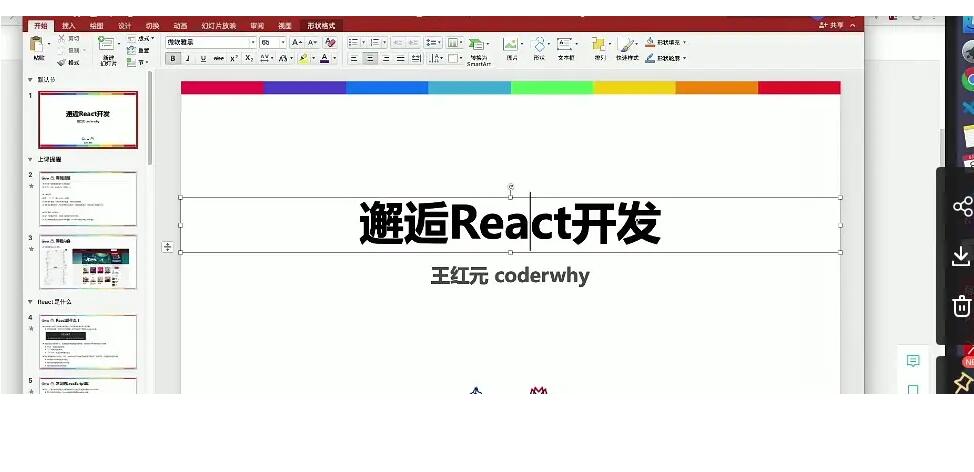Open the Arrange tool
This screenshot has height=472, width=974.
coord(599,44)
